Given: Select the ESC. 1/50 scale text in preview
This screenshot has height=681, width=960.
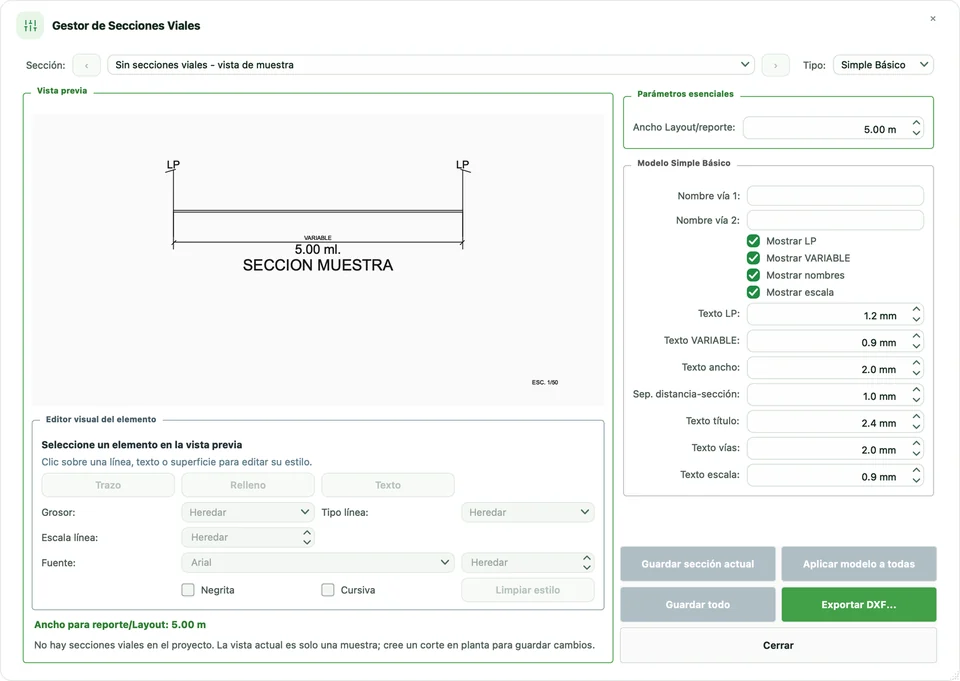Looking at the screenshot, I should click(x=545, y=382).
